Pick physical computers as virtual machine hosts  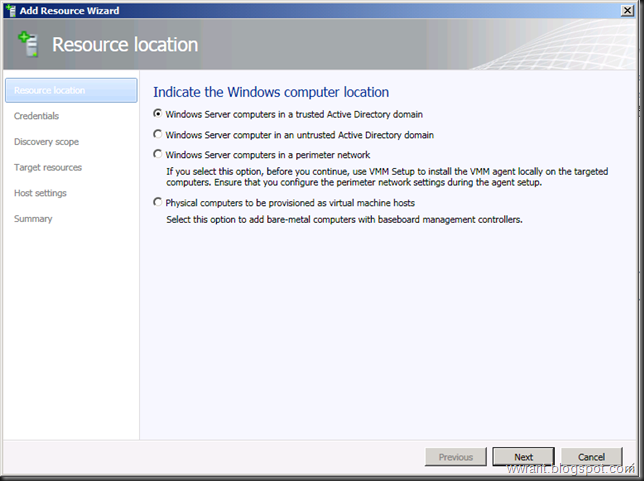(157, 203)
